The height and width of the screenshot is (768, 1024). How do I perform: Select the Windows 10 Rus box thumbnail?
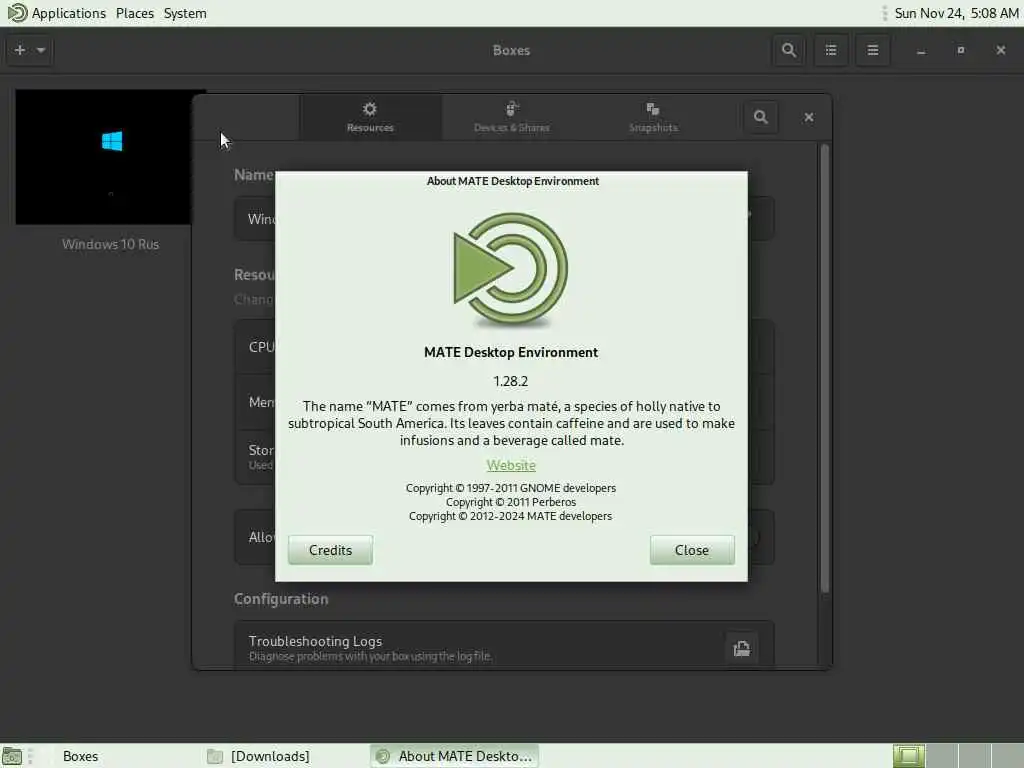(x=104, y=157)
